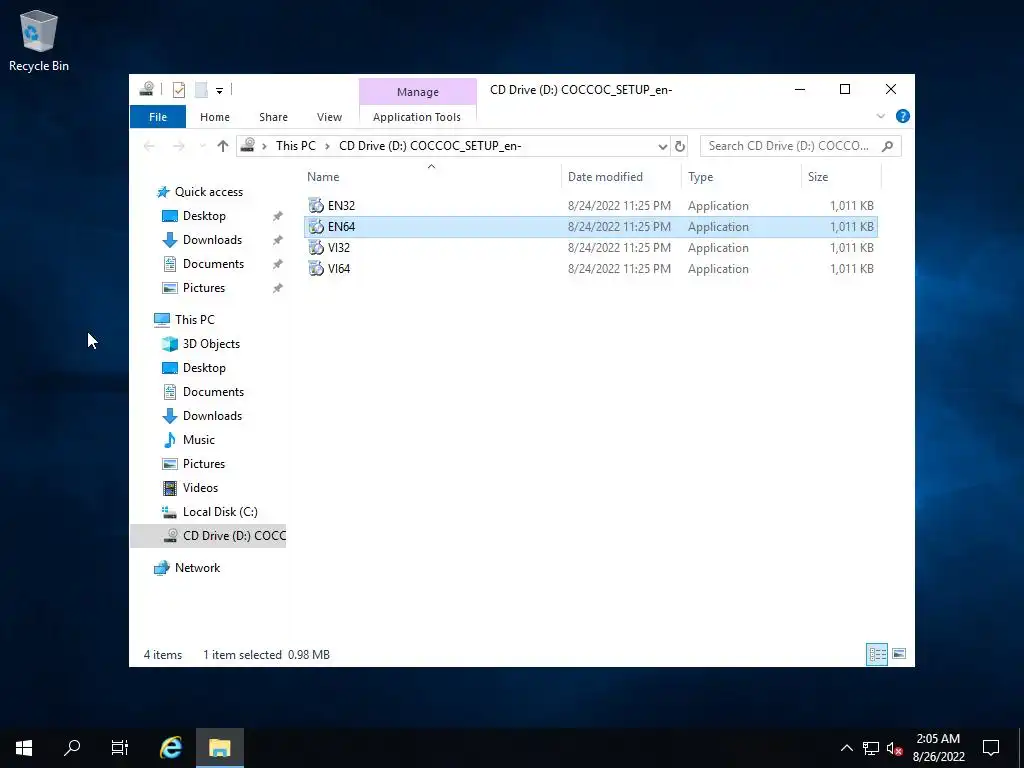Launch Internet Explorer from the taskbar
The width and height of the screenshot is (1024, 768).
[x=170, y=748]
